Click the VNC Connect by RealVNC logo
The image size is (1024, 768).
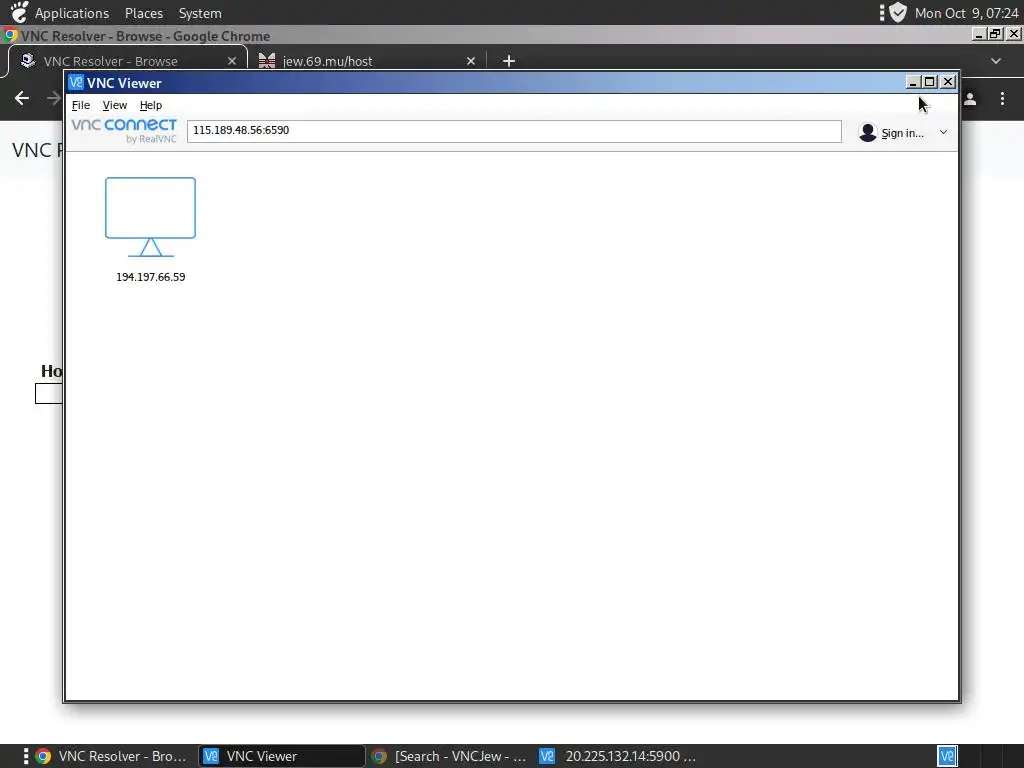[123, 131]
